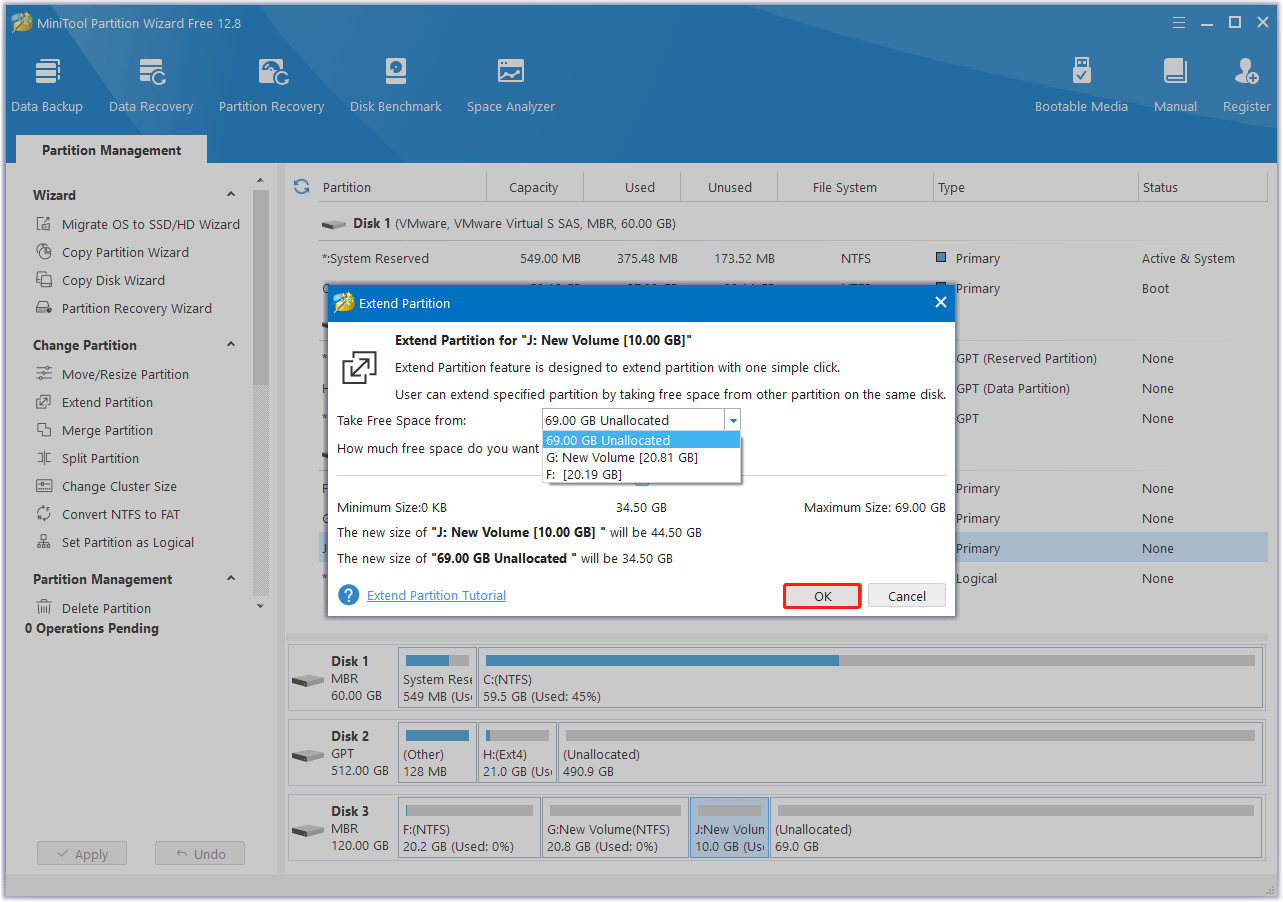The width and height of the screenshot is (1283, 902).
Task: Select the (Other) 128 MB block on Disk 2
Action: (437, 752)
